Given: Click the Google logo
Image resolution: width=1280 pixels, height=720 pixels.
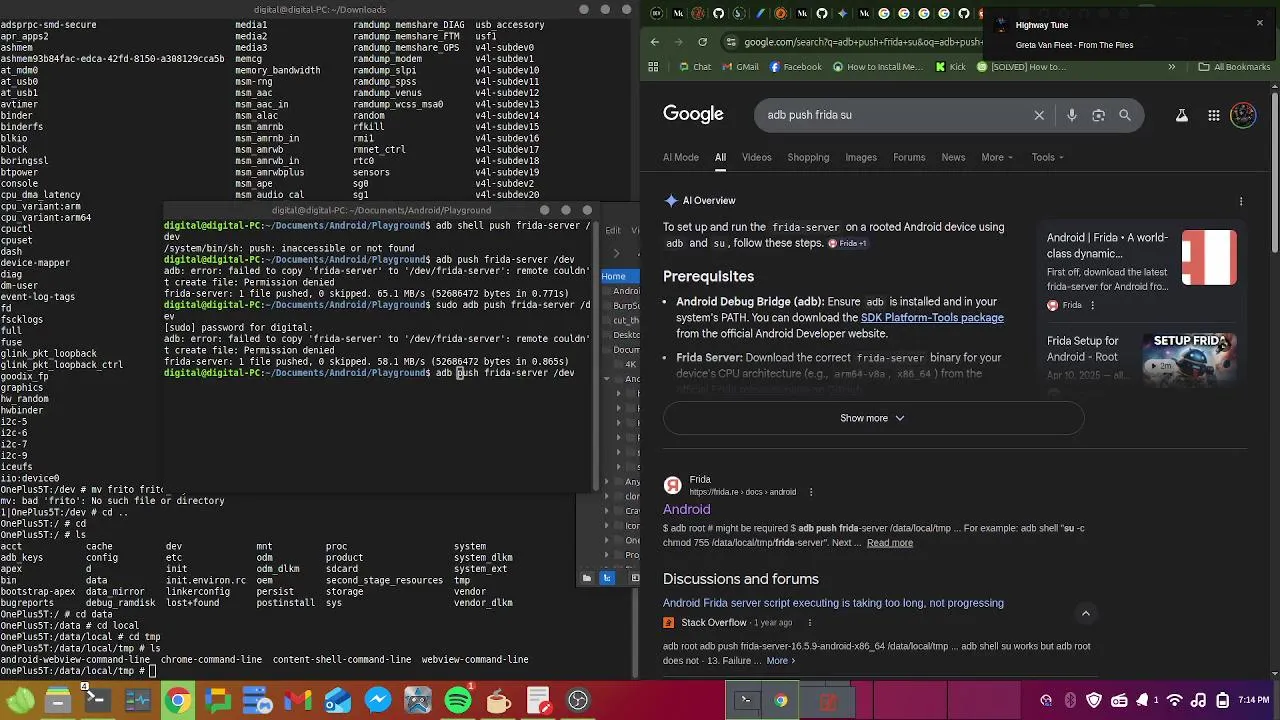Looking at the screenshot, I should click(693, 114).
